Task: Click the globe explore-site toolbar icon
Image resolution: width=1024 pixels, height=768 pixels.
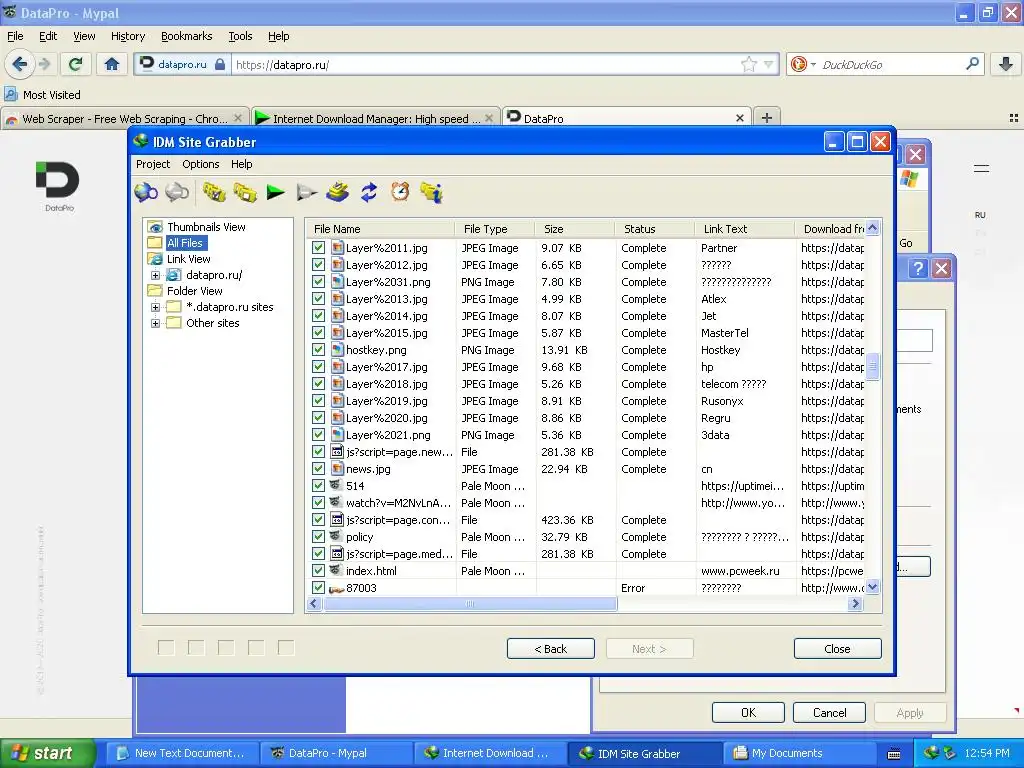Action: [x=146, y=193]
